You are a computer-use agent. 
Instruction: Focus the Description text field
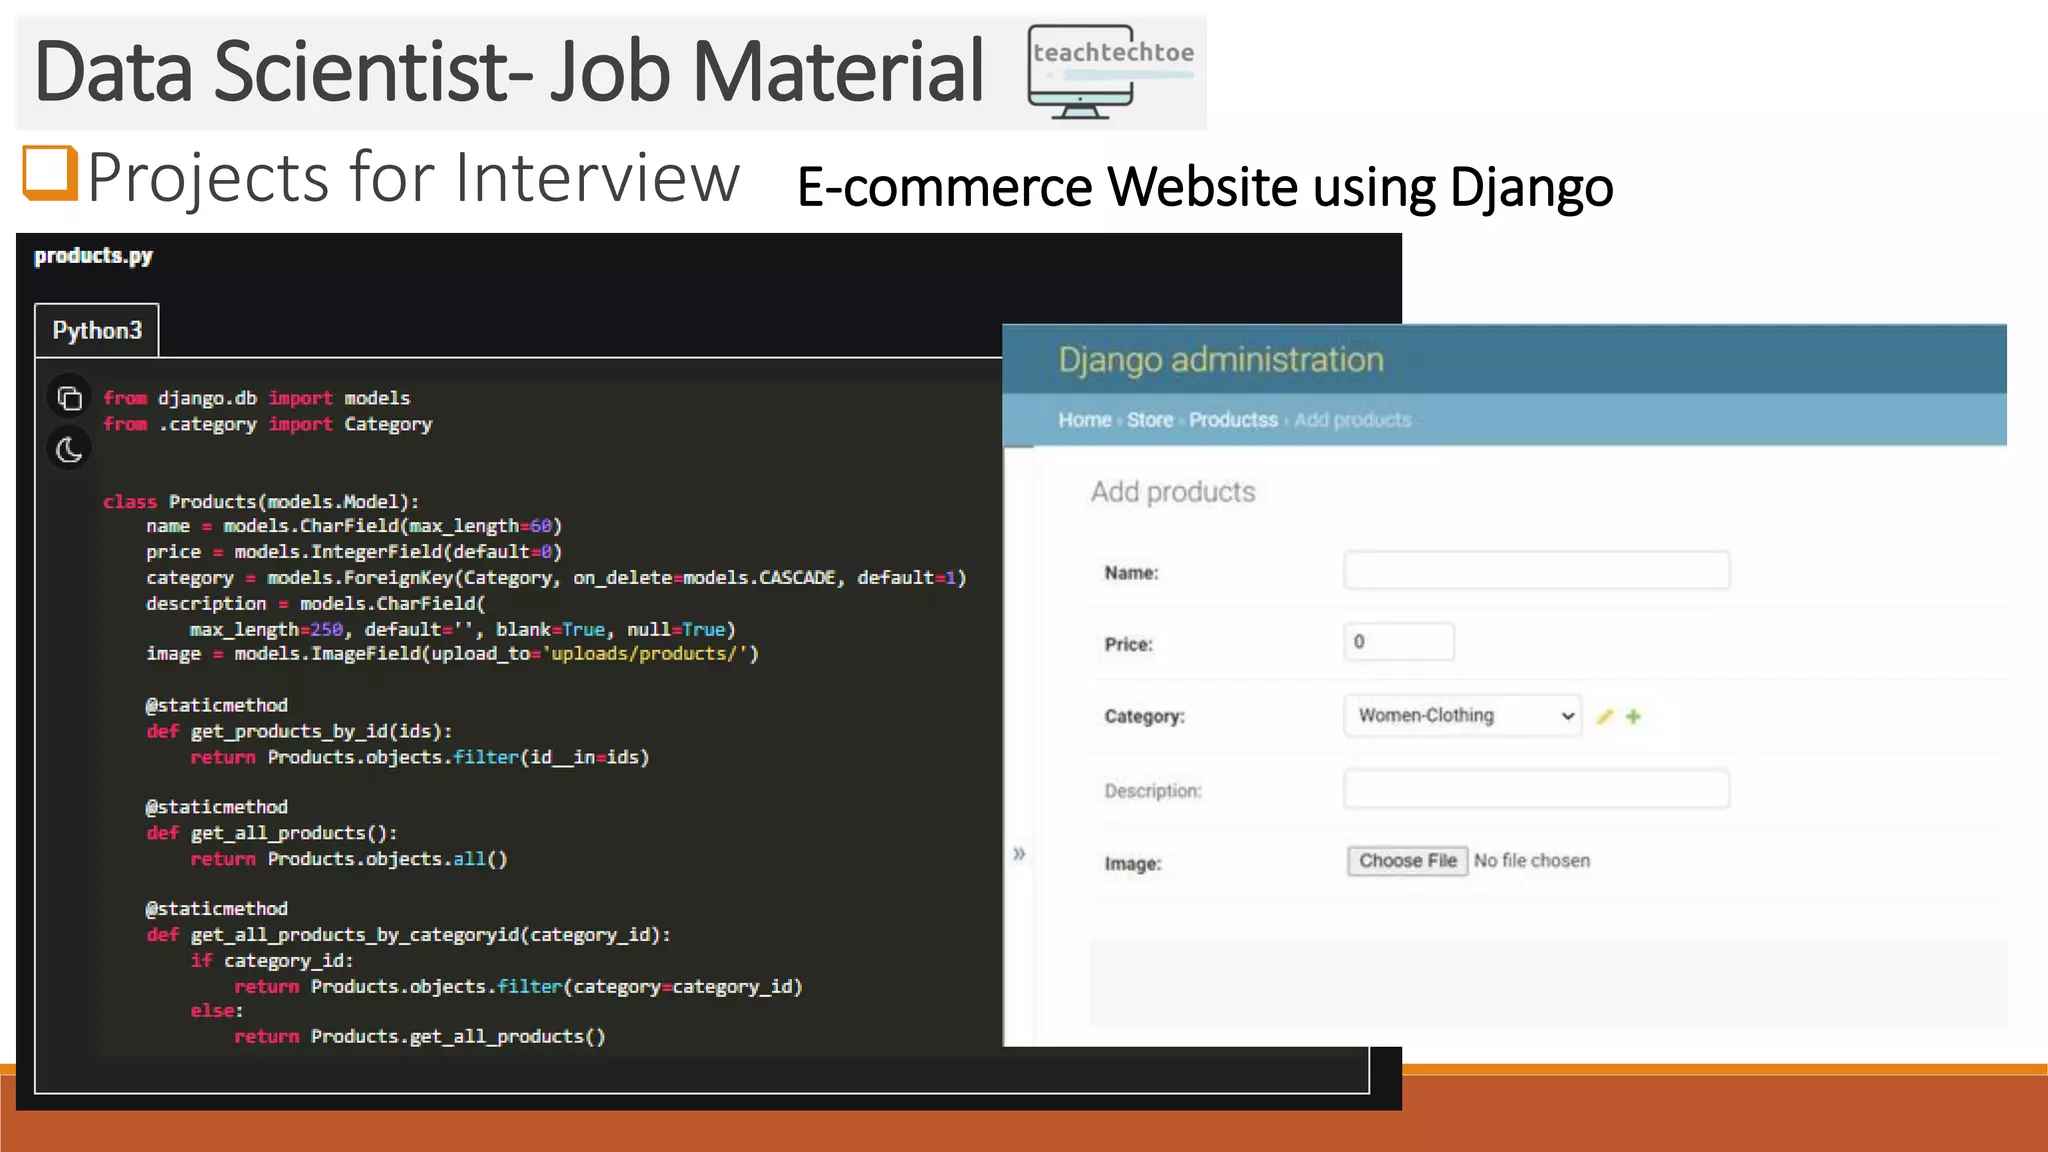point(1537,788)
